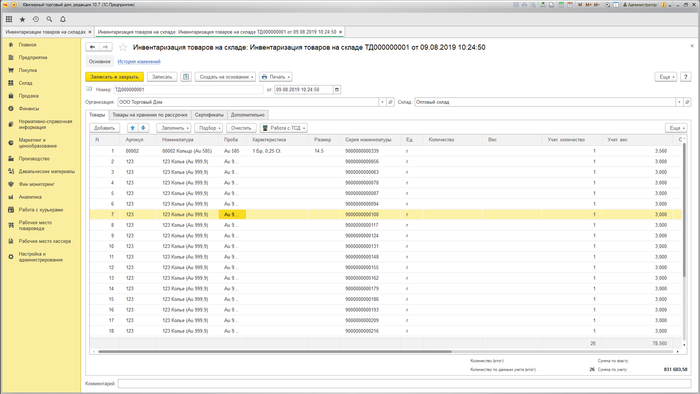Open Склад section in sidebar
This screenshot has width=700, height=394.
click(x=25, y=83)
